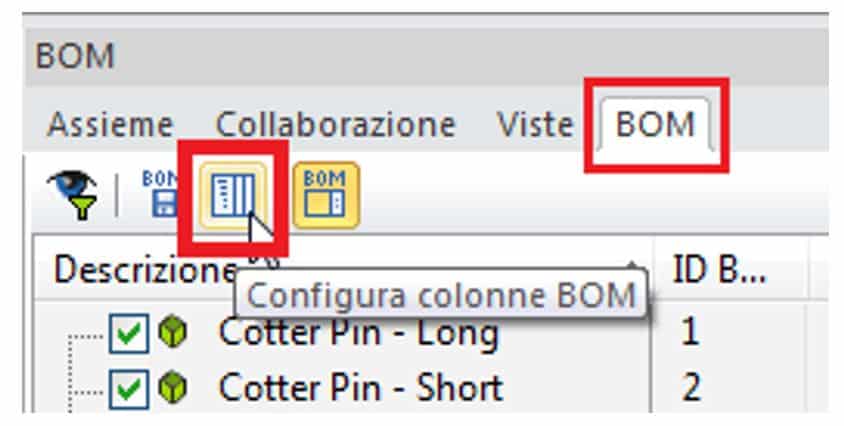Select the BOM tab

[x=655, y=125]
